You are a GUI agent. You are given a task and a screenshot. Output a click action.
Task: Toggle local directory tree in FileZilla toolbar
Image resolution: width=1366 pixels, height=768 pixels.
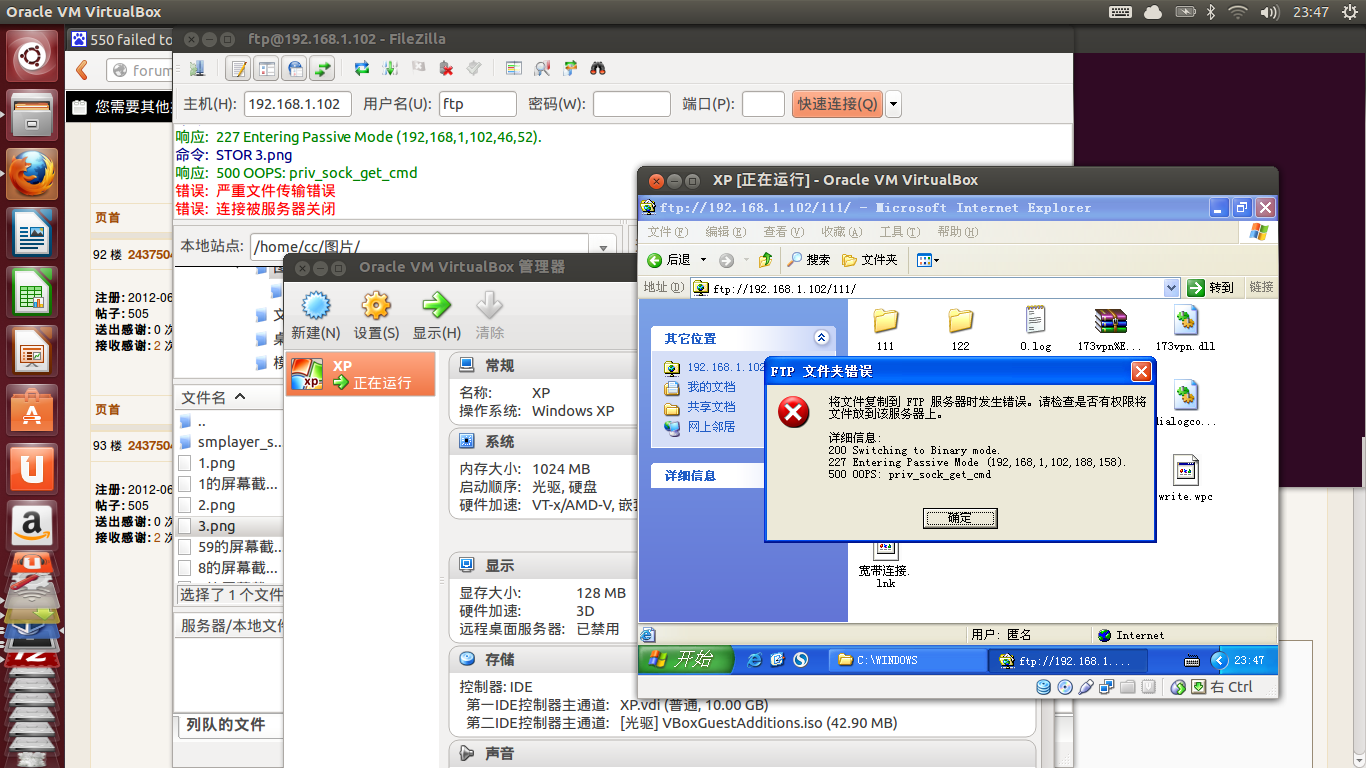tap(266, 68)
